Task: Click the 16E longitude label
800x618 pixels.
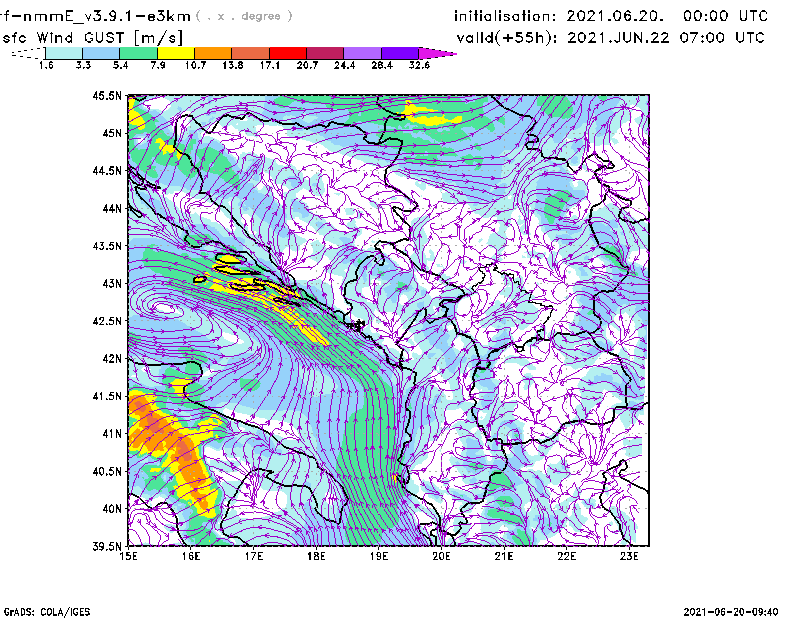Action: click(191, 556)
